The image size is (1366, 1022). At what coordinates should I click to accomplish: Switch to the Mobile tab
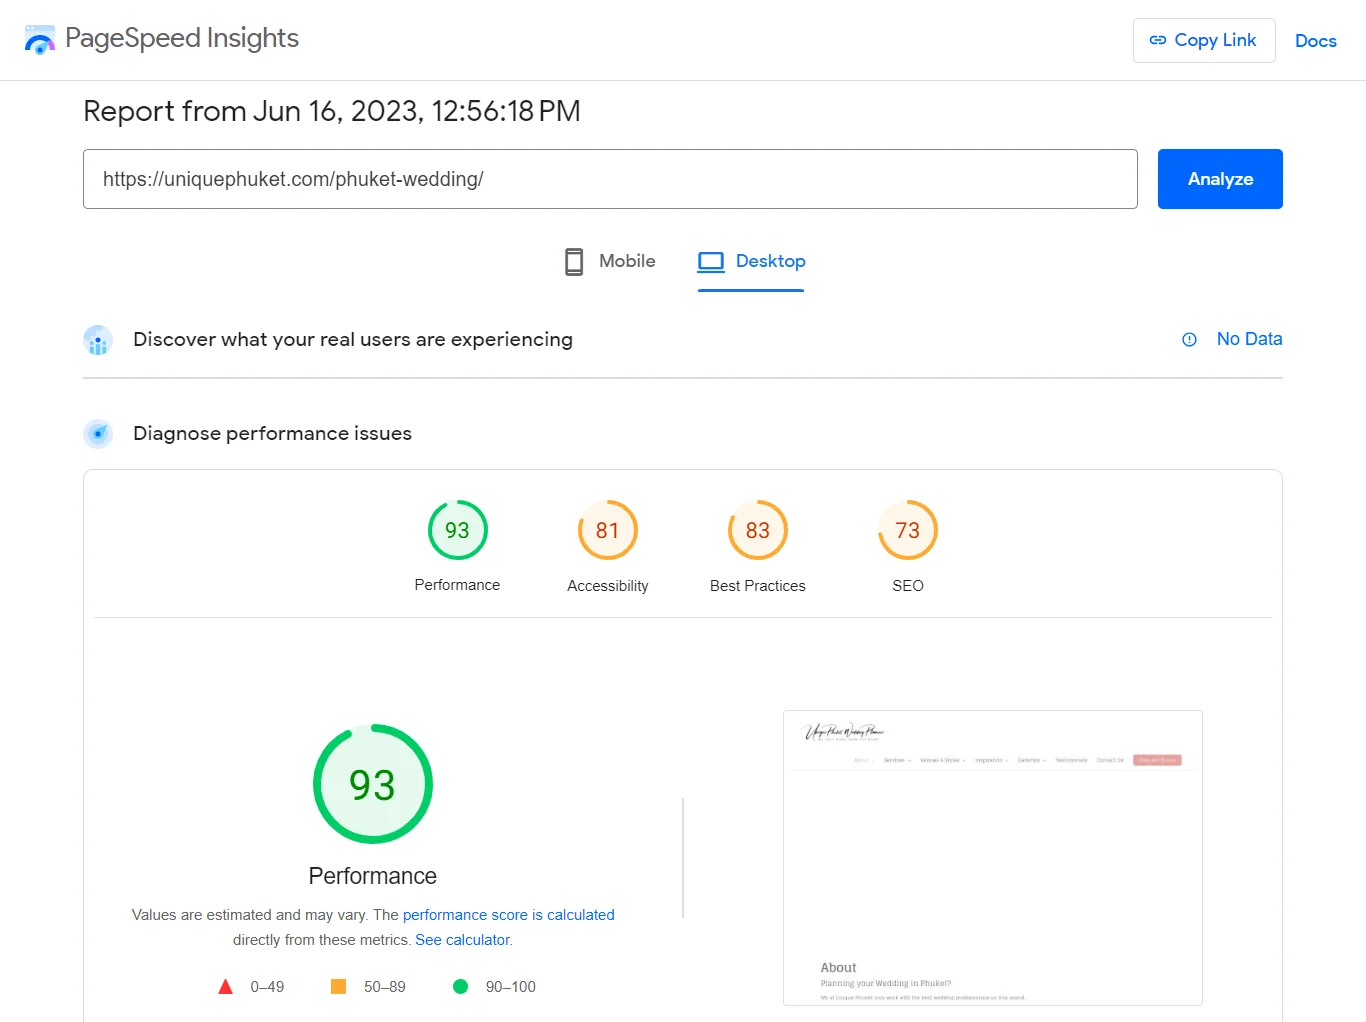tap(610, 261)
